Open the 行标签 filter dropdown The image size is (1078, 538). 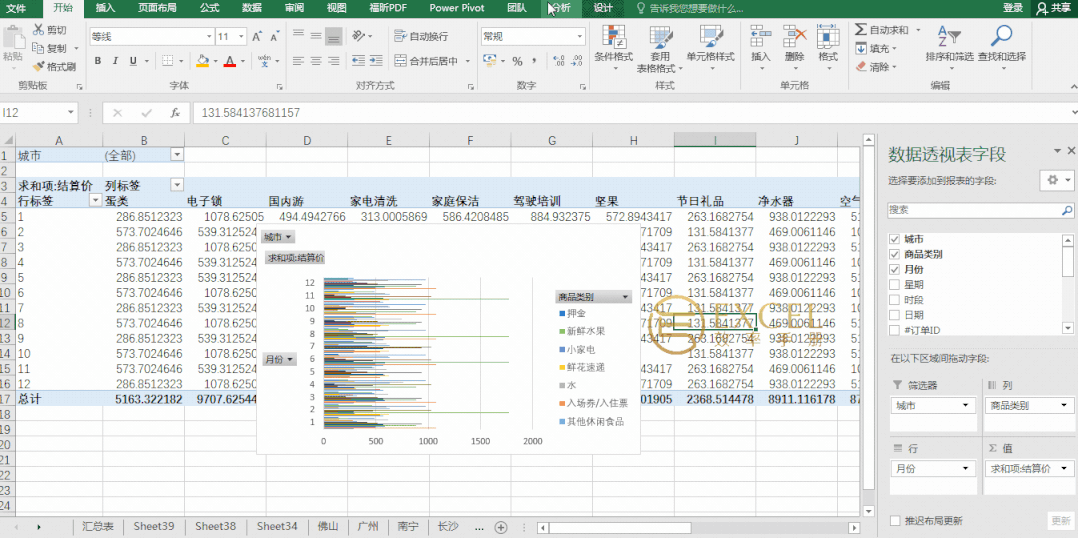(96, 201)
